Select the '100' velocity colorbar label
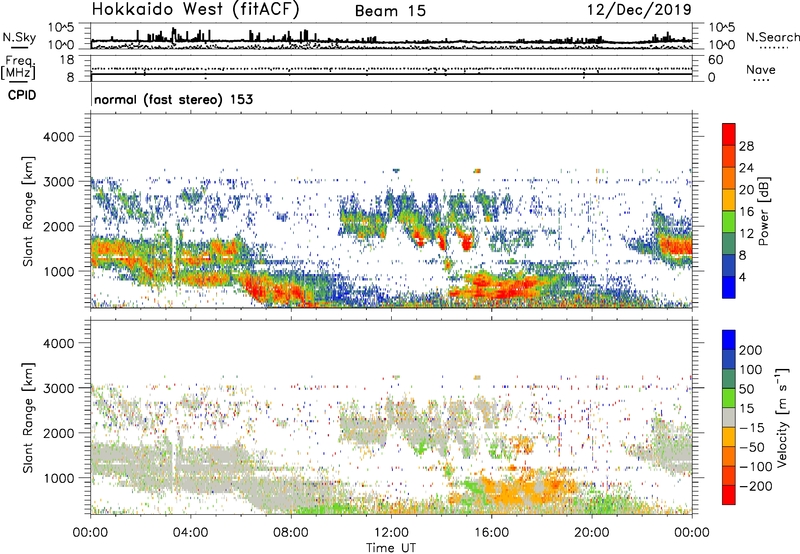Screen dimensions: 800x554 751,370
